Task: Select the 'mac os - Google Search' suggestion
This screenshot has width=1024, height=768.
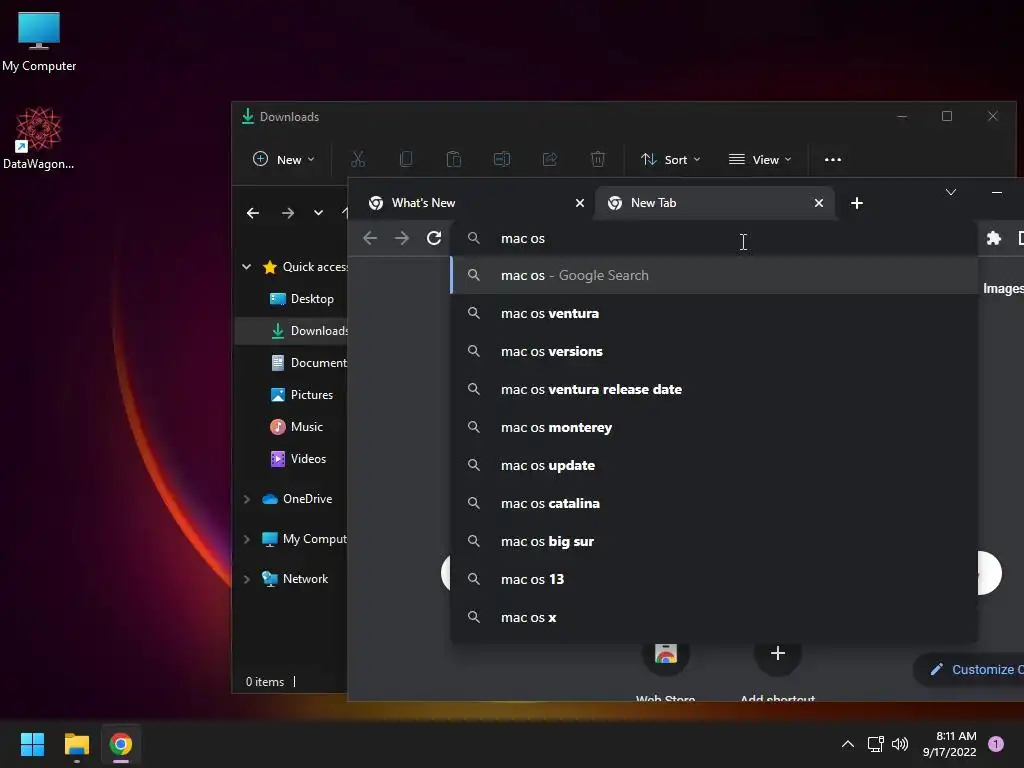Action: pyautogui.click(x=714, y=276)
